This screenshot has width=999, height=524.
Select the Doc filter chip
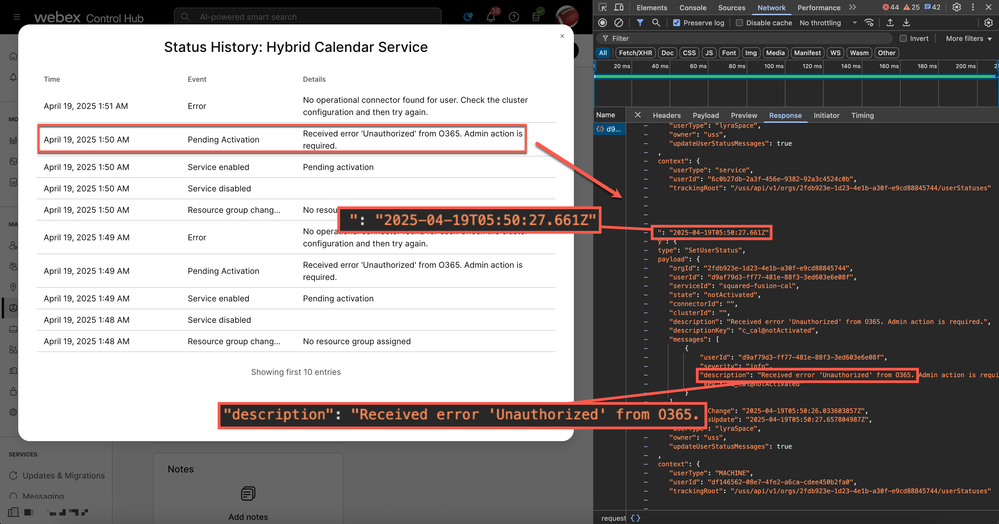667,53
